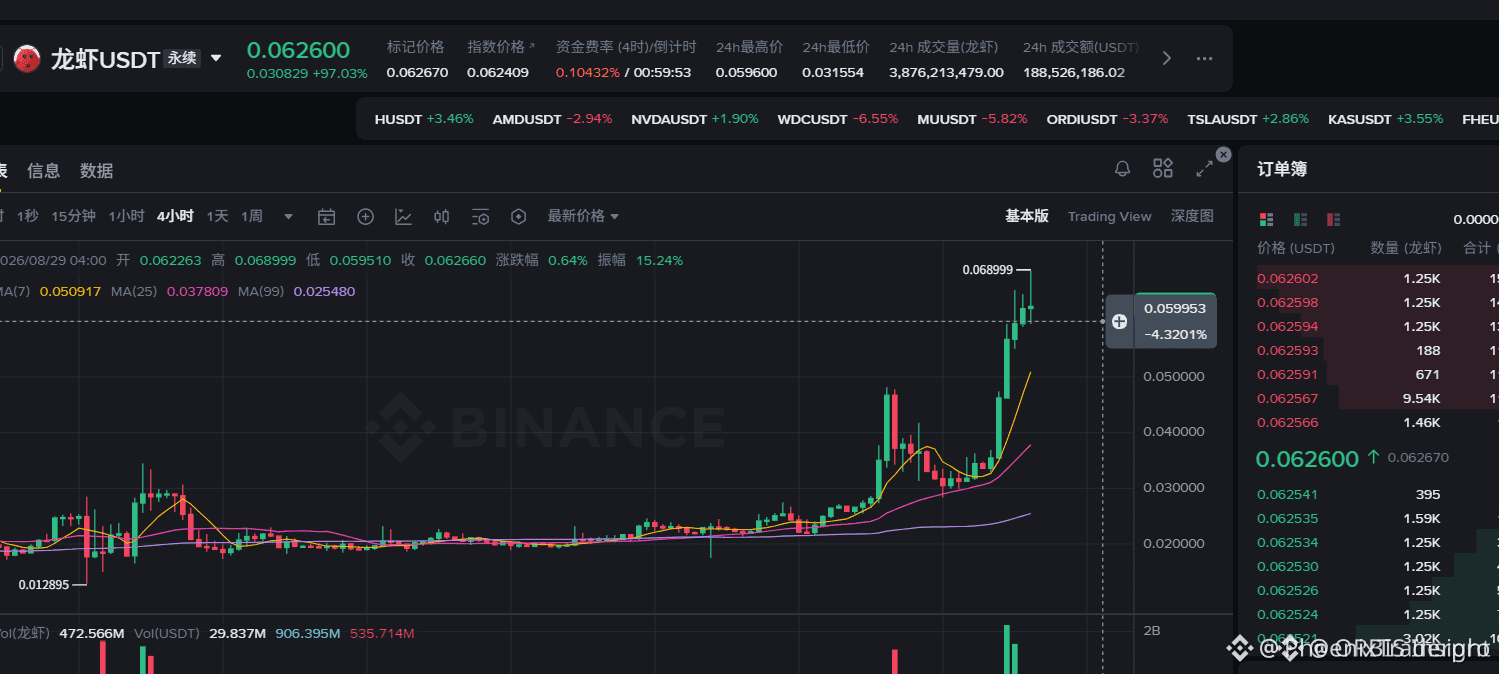Click bid price 0.062524 in order book
Screen dimensions: 1499x674
point(1287,615)
